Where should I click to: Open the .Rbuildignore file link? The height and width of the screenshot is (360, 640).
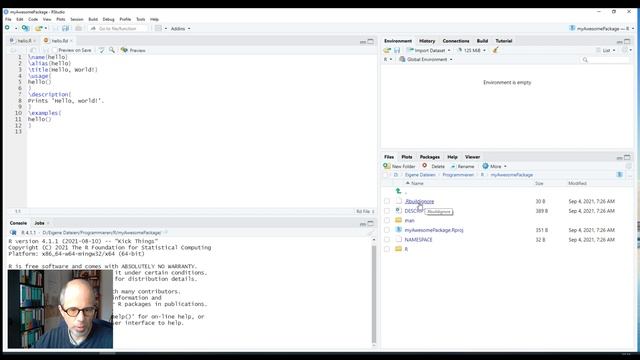pos(419,201)
